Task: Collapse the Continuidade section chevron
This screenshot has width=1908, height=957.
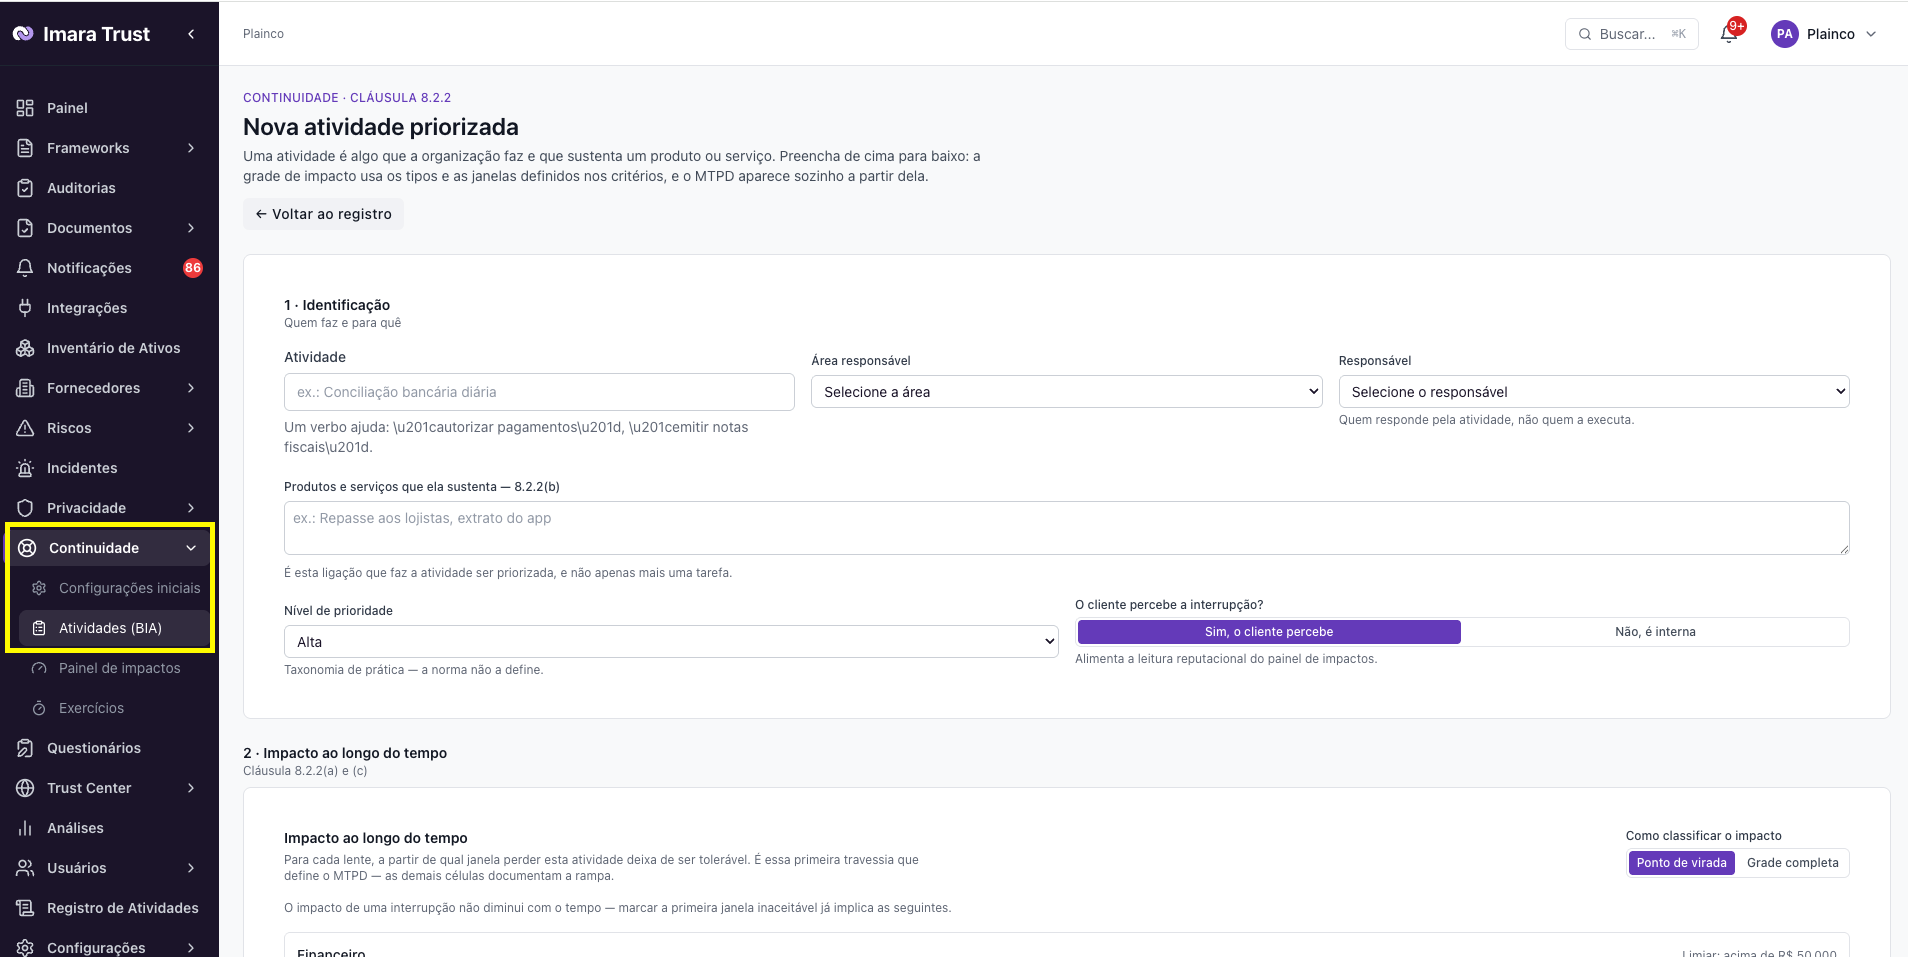Action: pyautogui.click(x=191, y=548)
